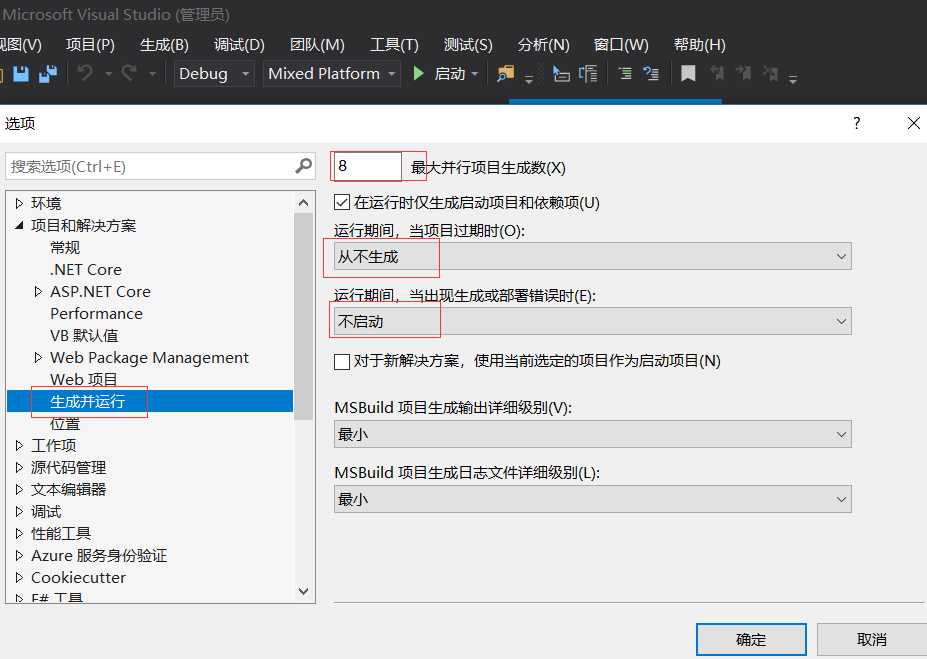927x659 pixels.
Task: Open the 启动 button dropdown arrow
Action: coord(475,74)
